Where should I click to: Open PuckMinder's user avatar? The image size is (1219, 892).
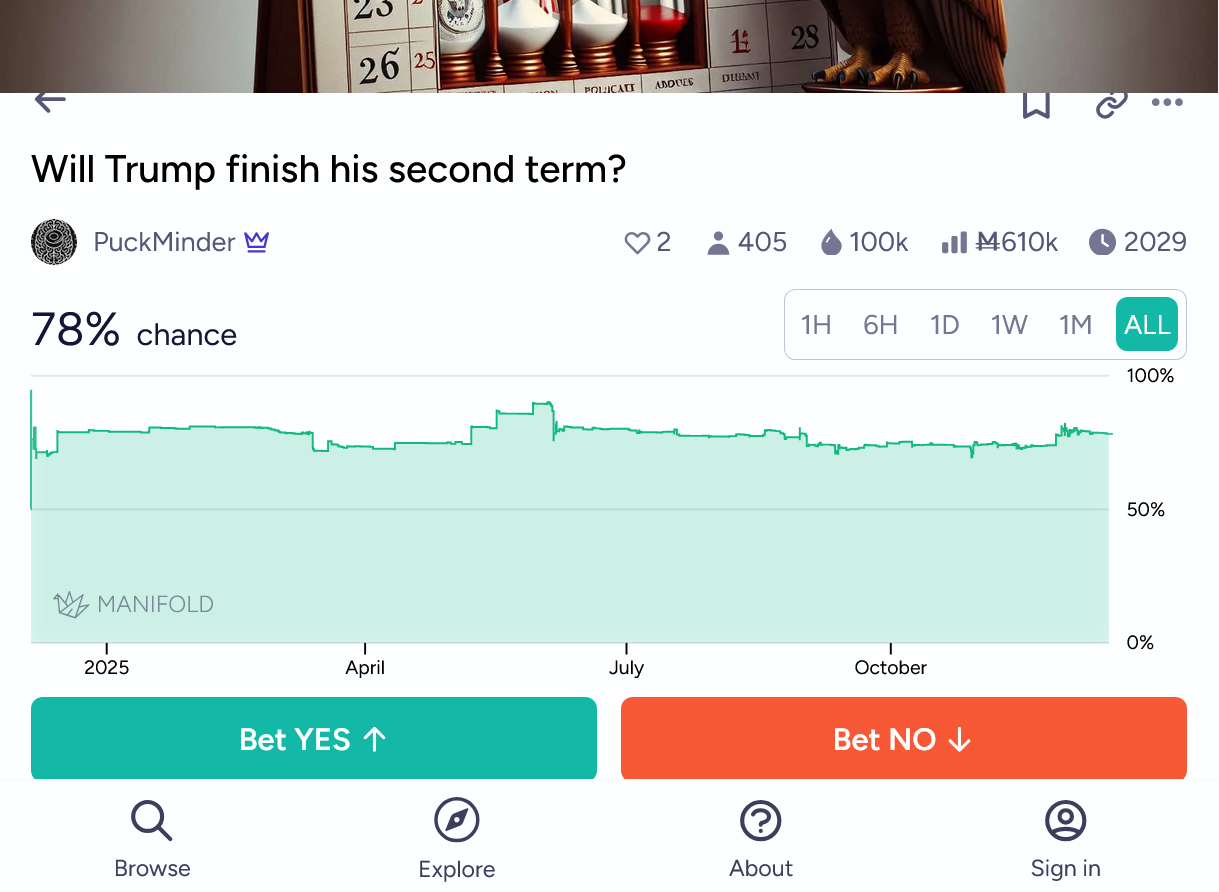click(54, 242)
